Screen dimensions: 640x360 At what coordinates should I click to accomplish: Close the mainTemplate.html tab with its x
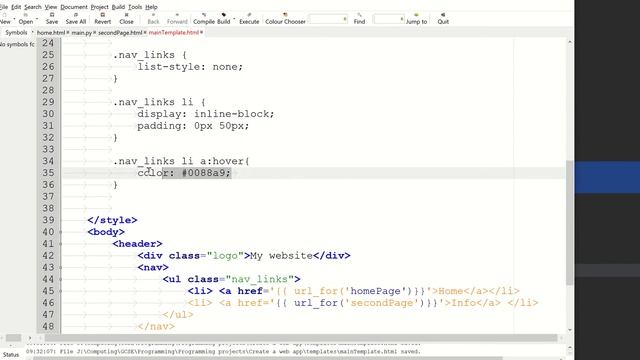pos(202,32)
